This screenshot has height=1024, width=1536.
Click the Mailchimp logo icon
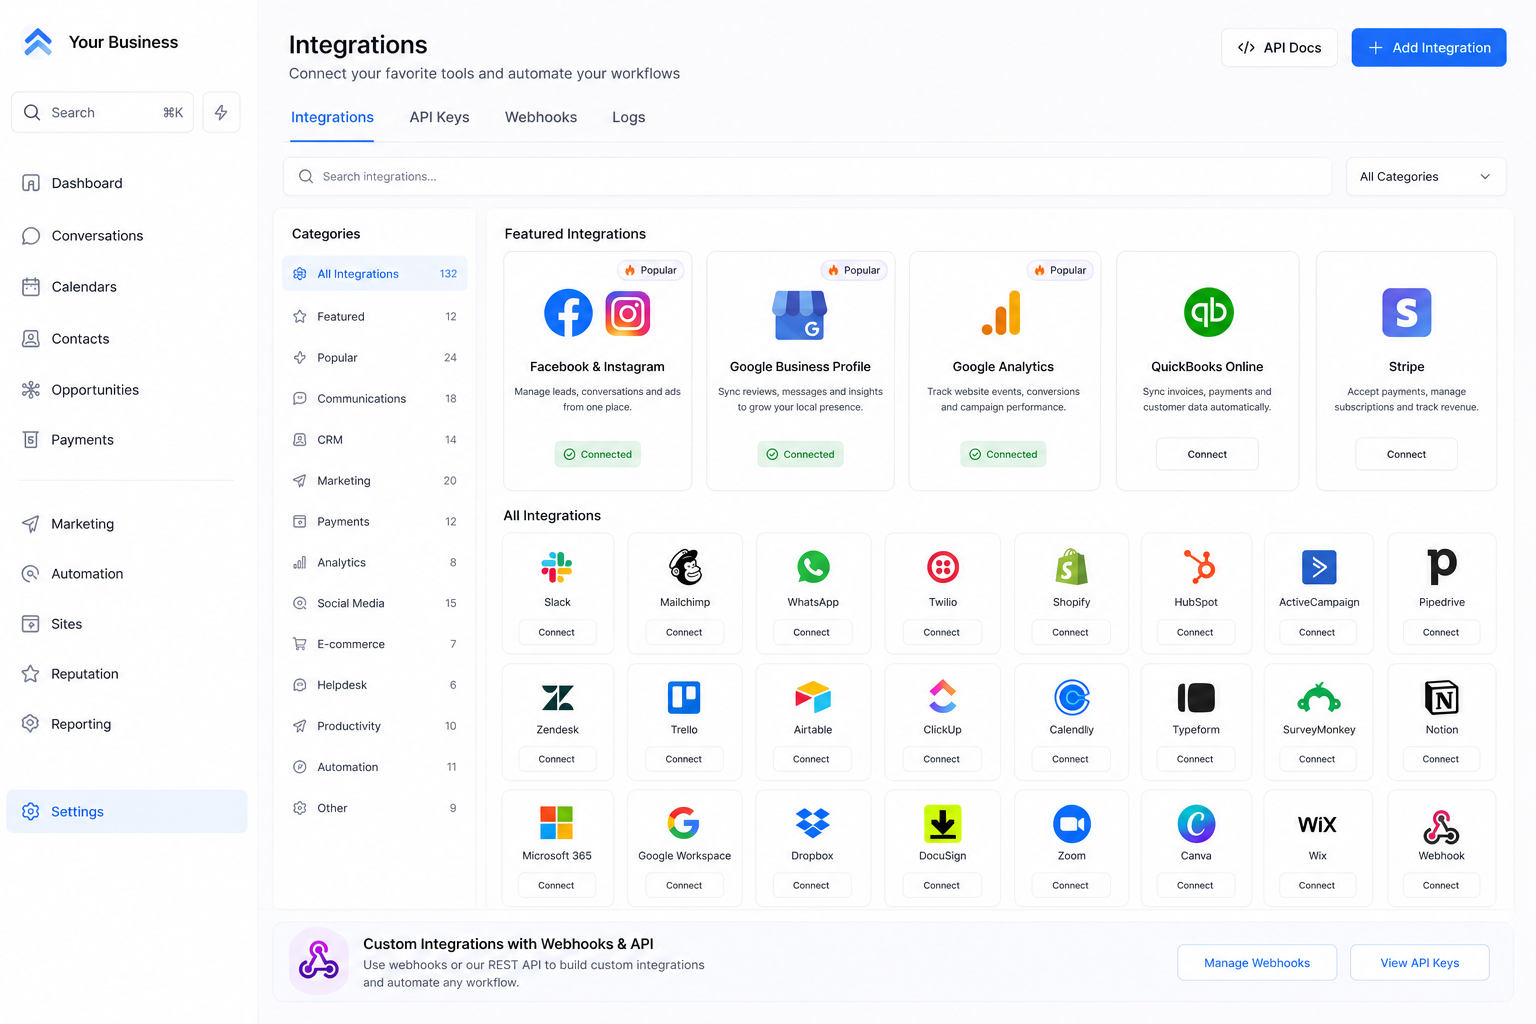(685, 567)
